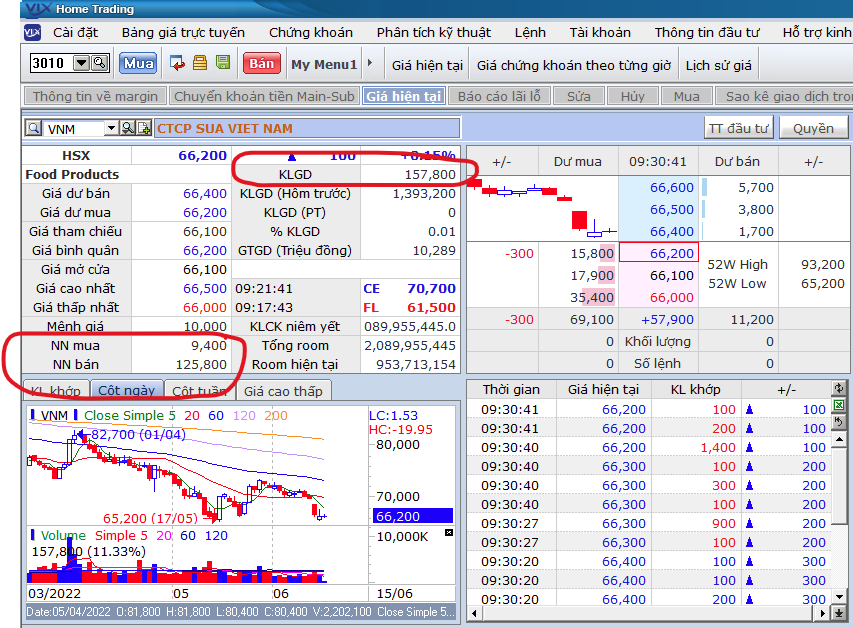Select the KL khớp chart tab

[x=55, y=390]
